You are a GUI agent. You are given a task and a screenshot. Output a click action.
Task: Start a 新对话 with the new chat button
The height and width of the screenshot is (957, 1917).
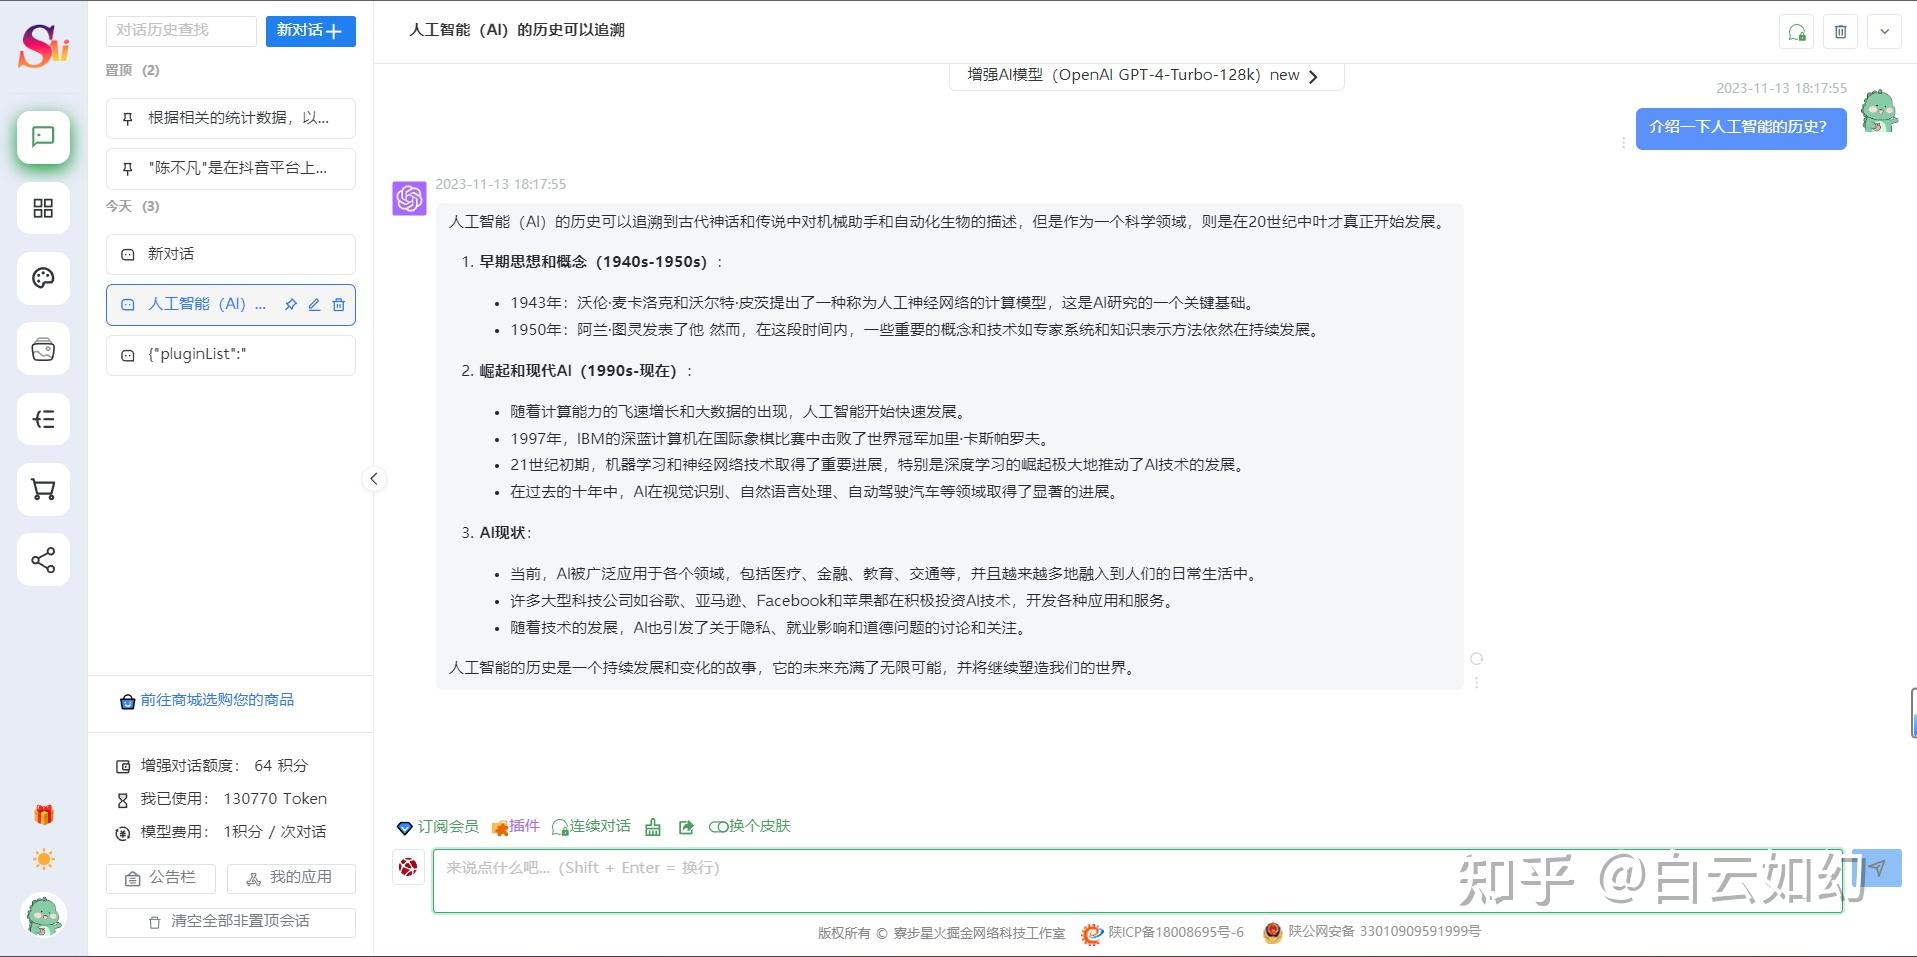point(310,31)
